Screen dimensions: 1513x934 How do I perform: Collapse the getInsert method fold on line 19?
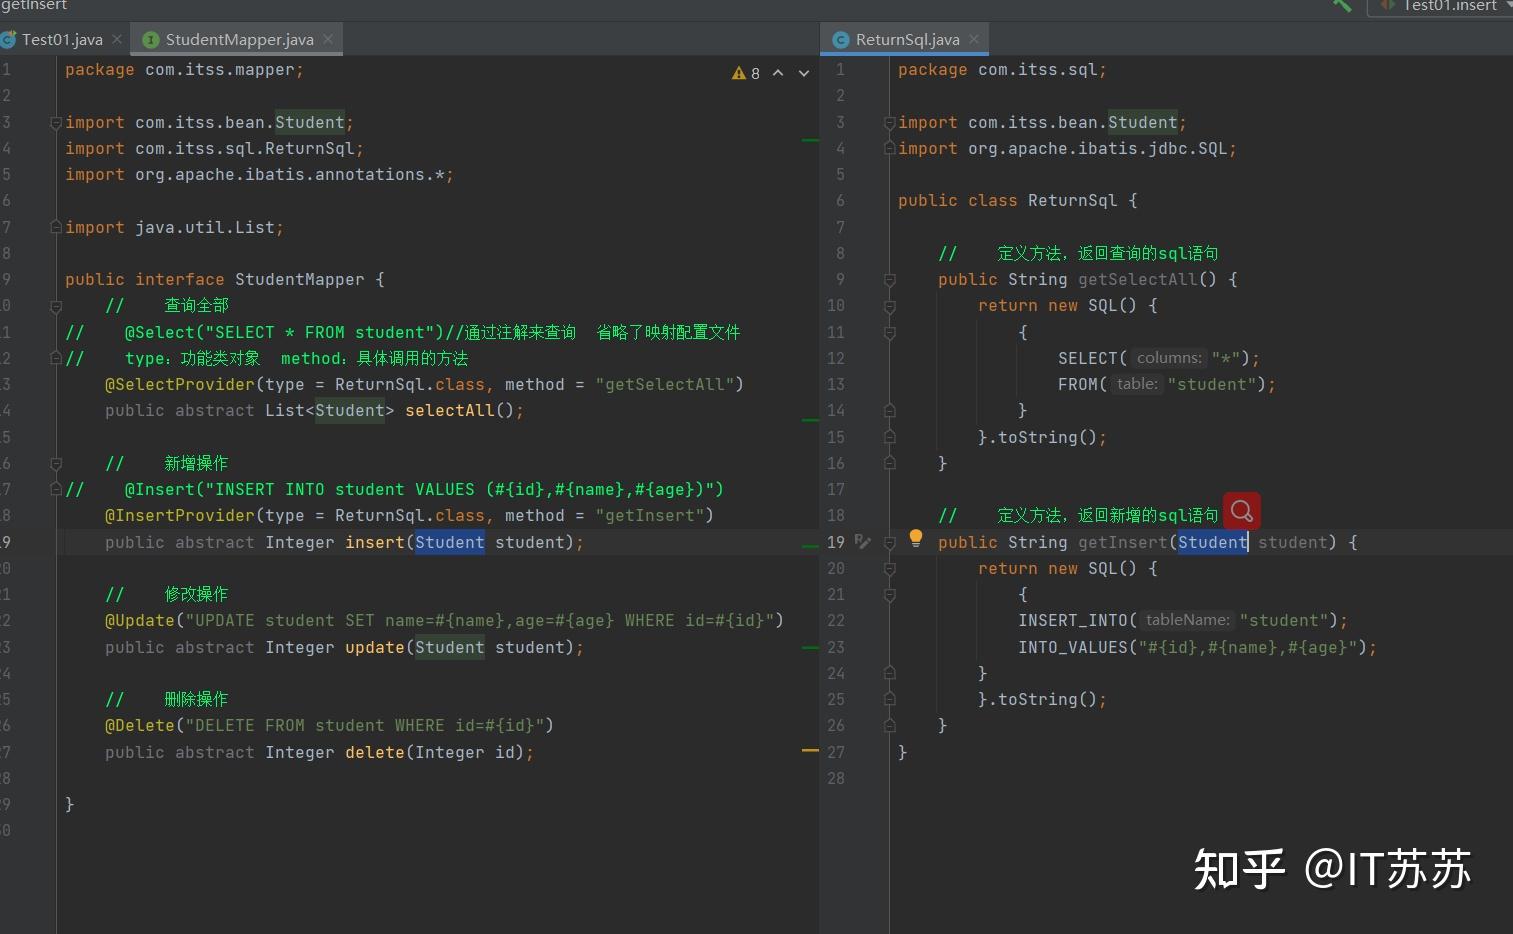(x=889, y=542)
